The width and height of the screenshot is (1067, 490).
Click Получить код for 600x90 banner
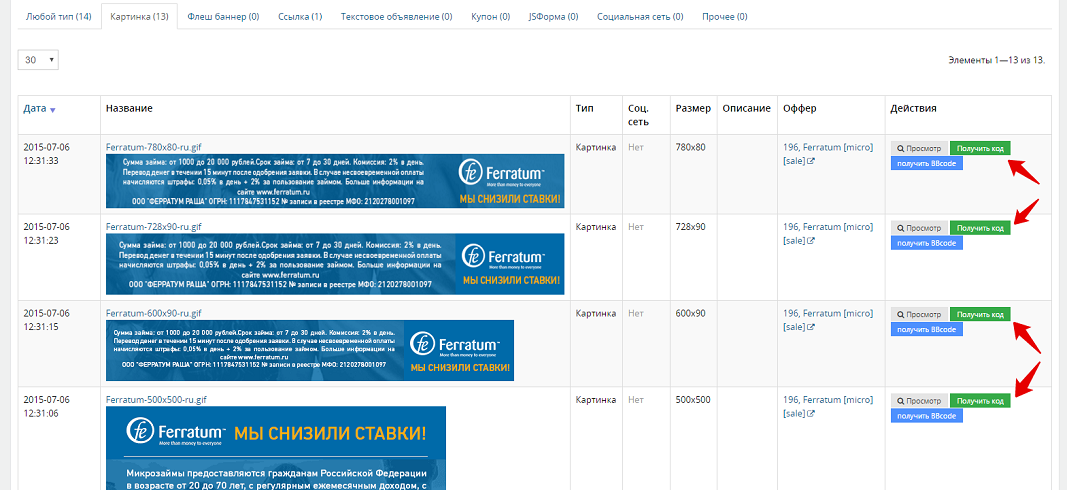[980, 314]
